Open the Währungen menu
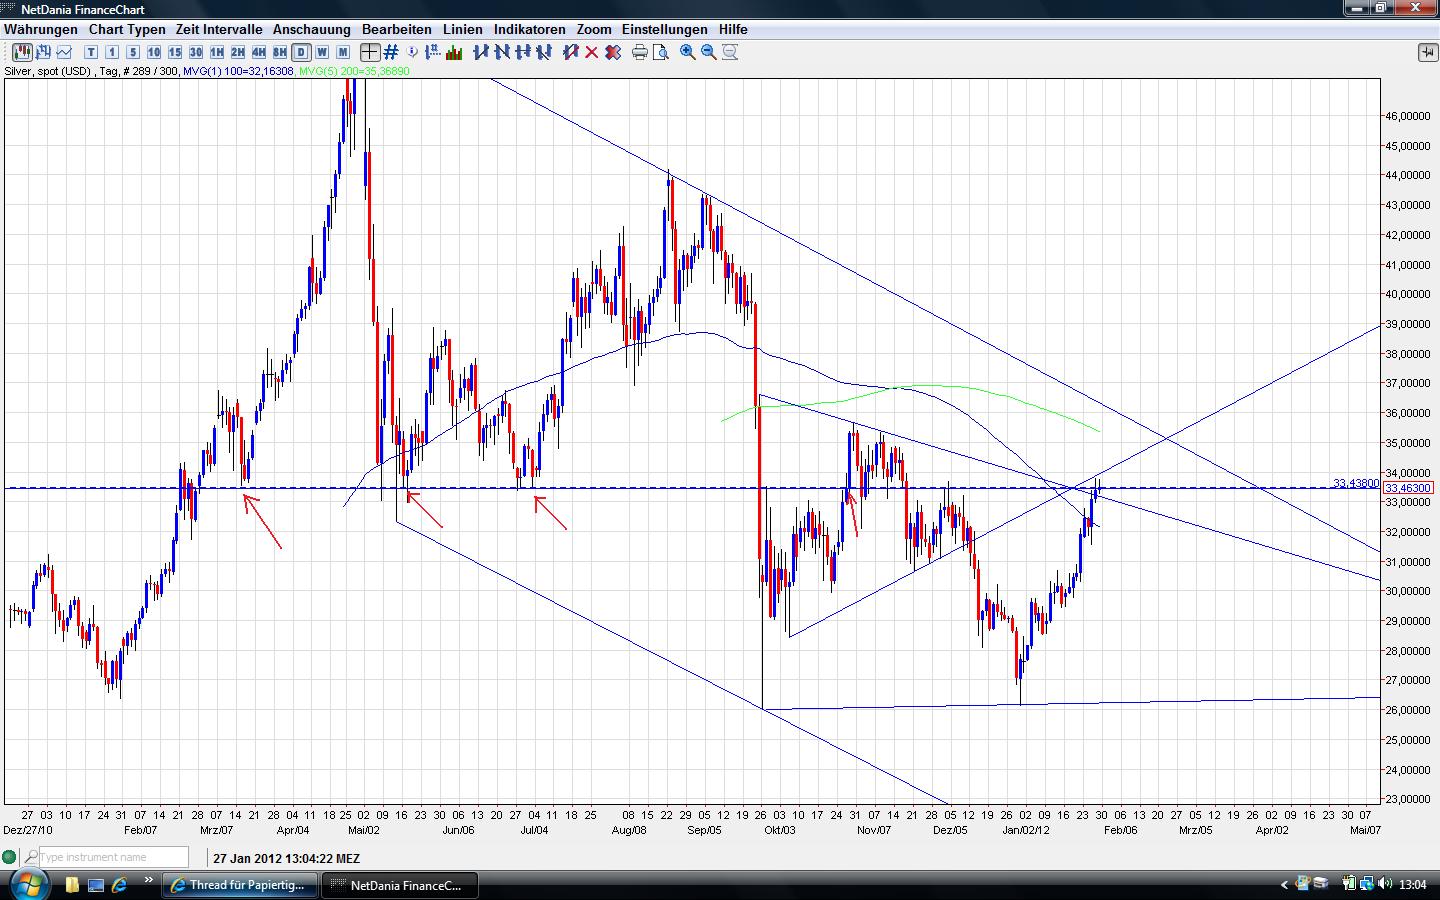This screenshot has height=900, width=1440. coord(41,30)
